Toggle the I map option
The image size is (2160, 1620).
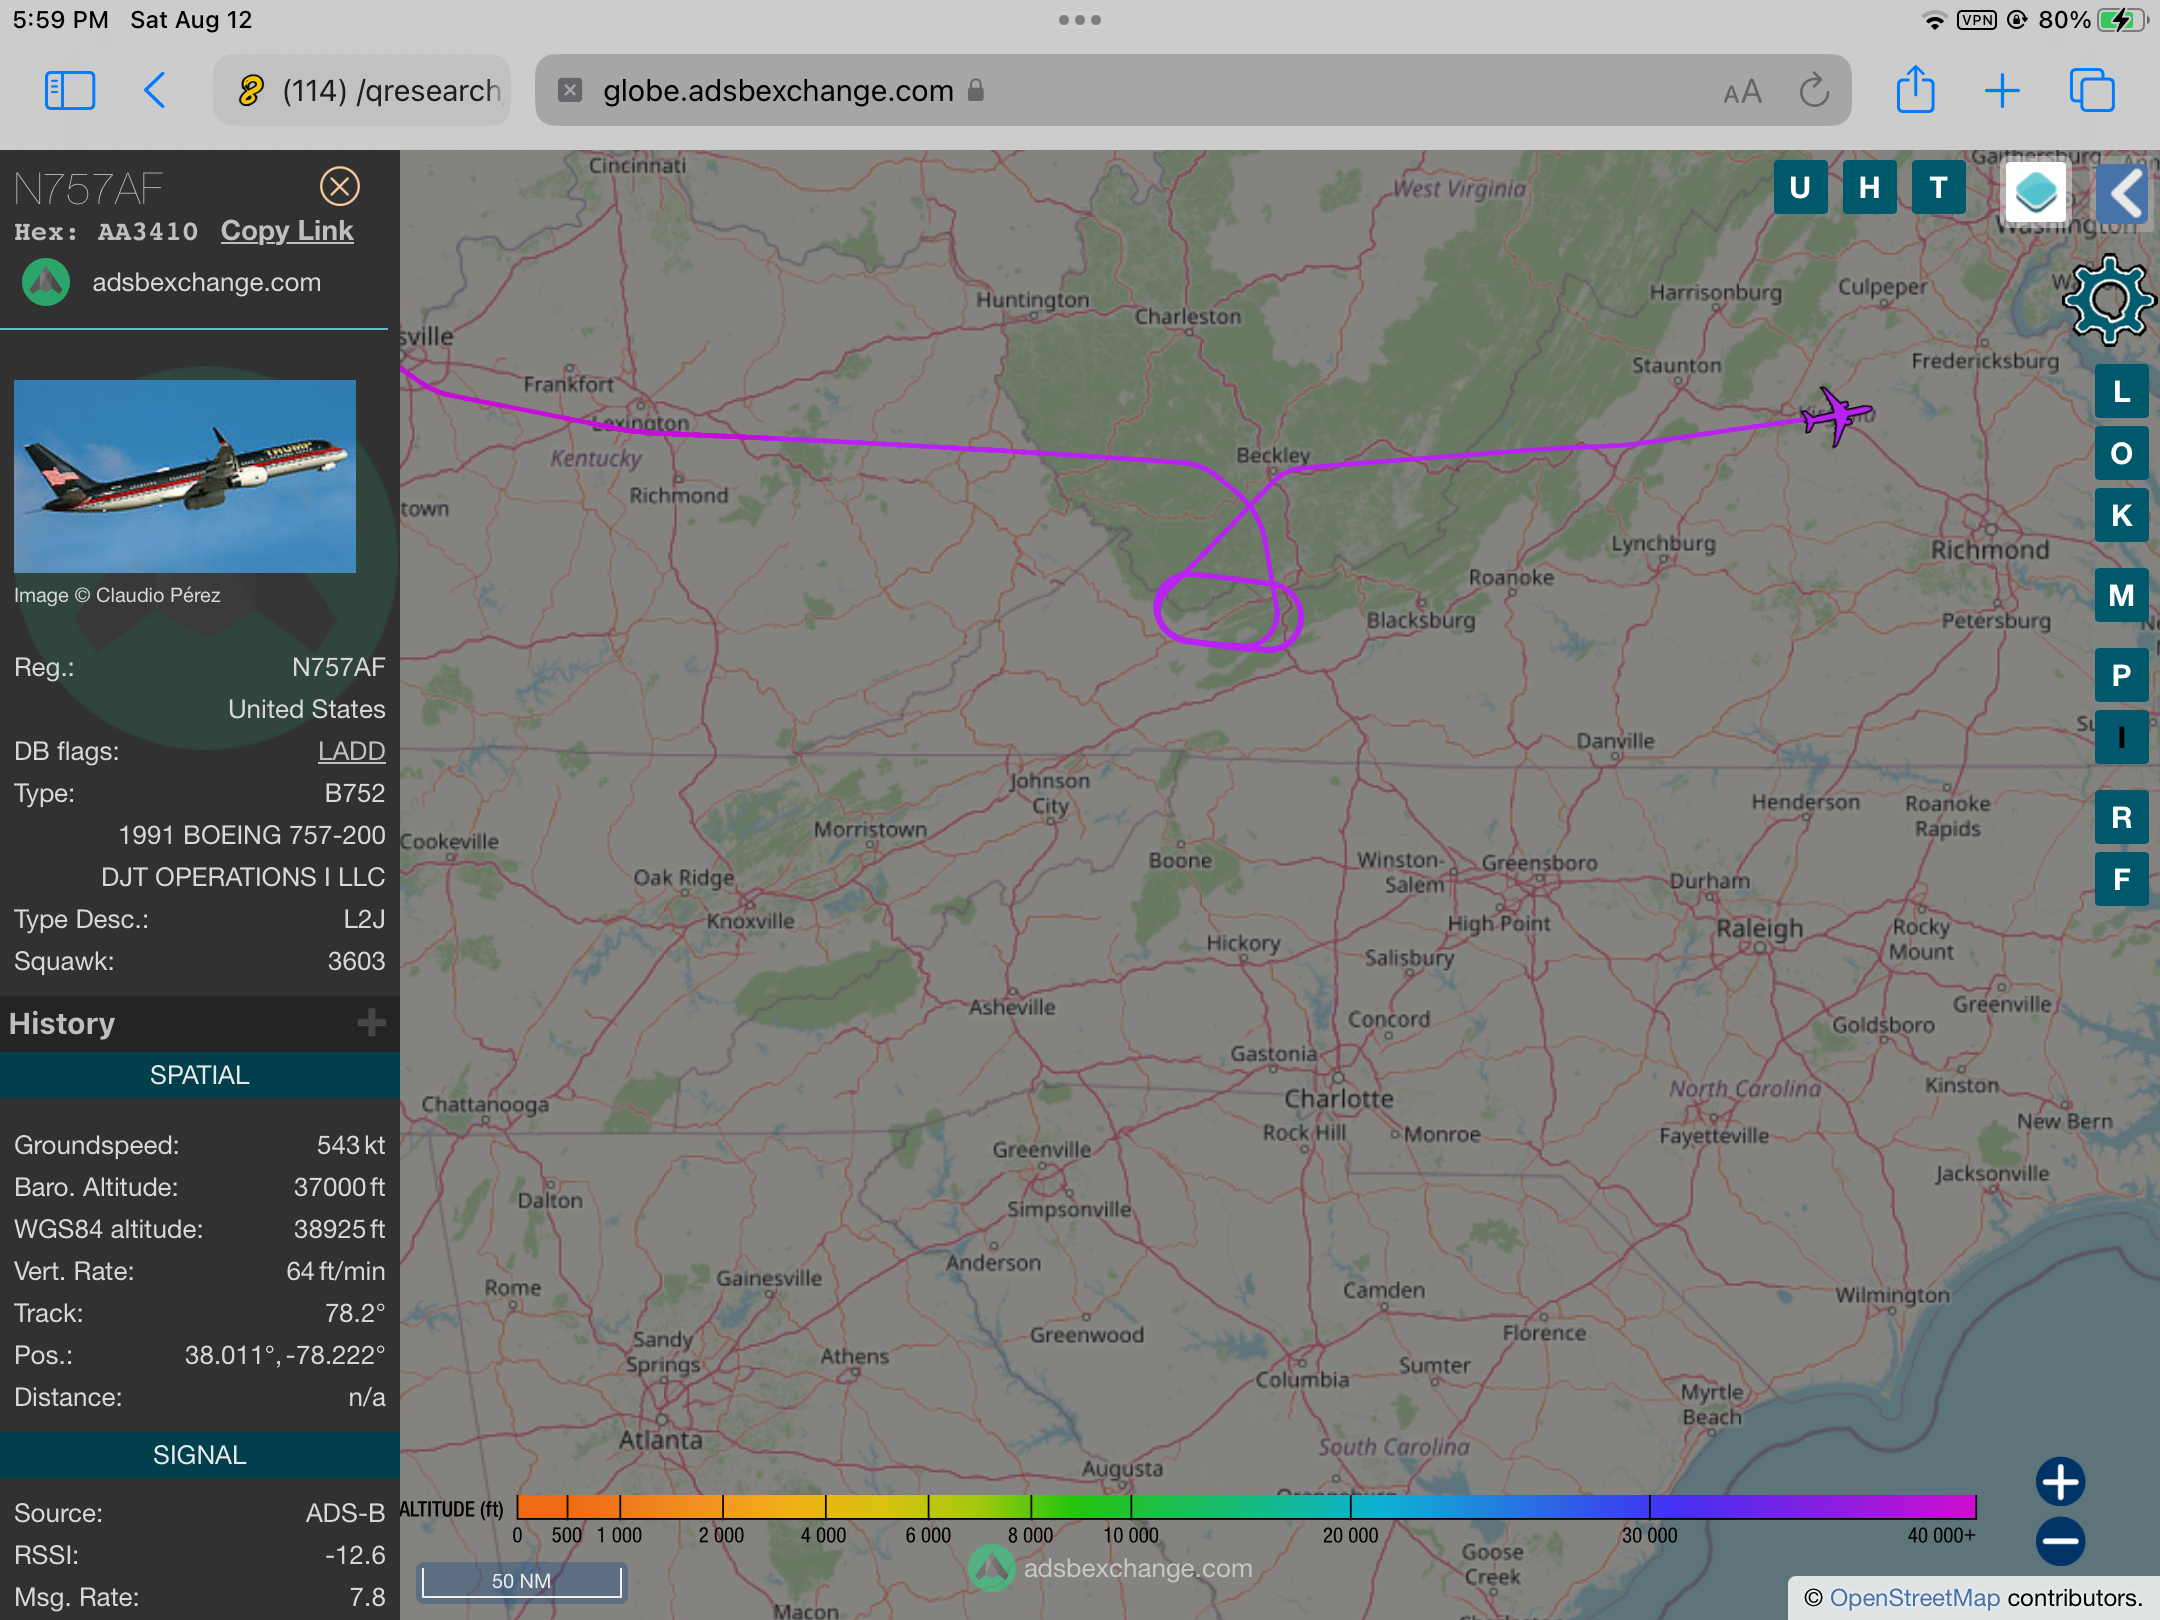(x=2121, y=737)
